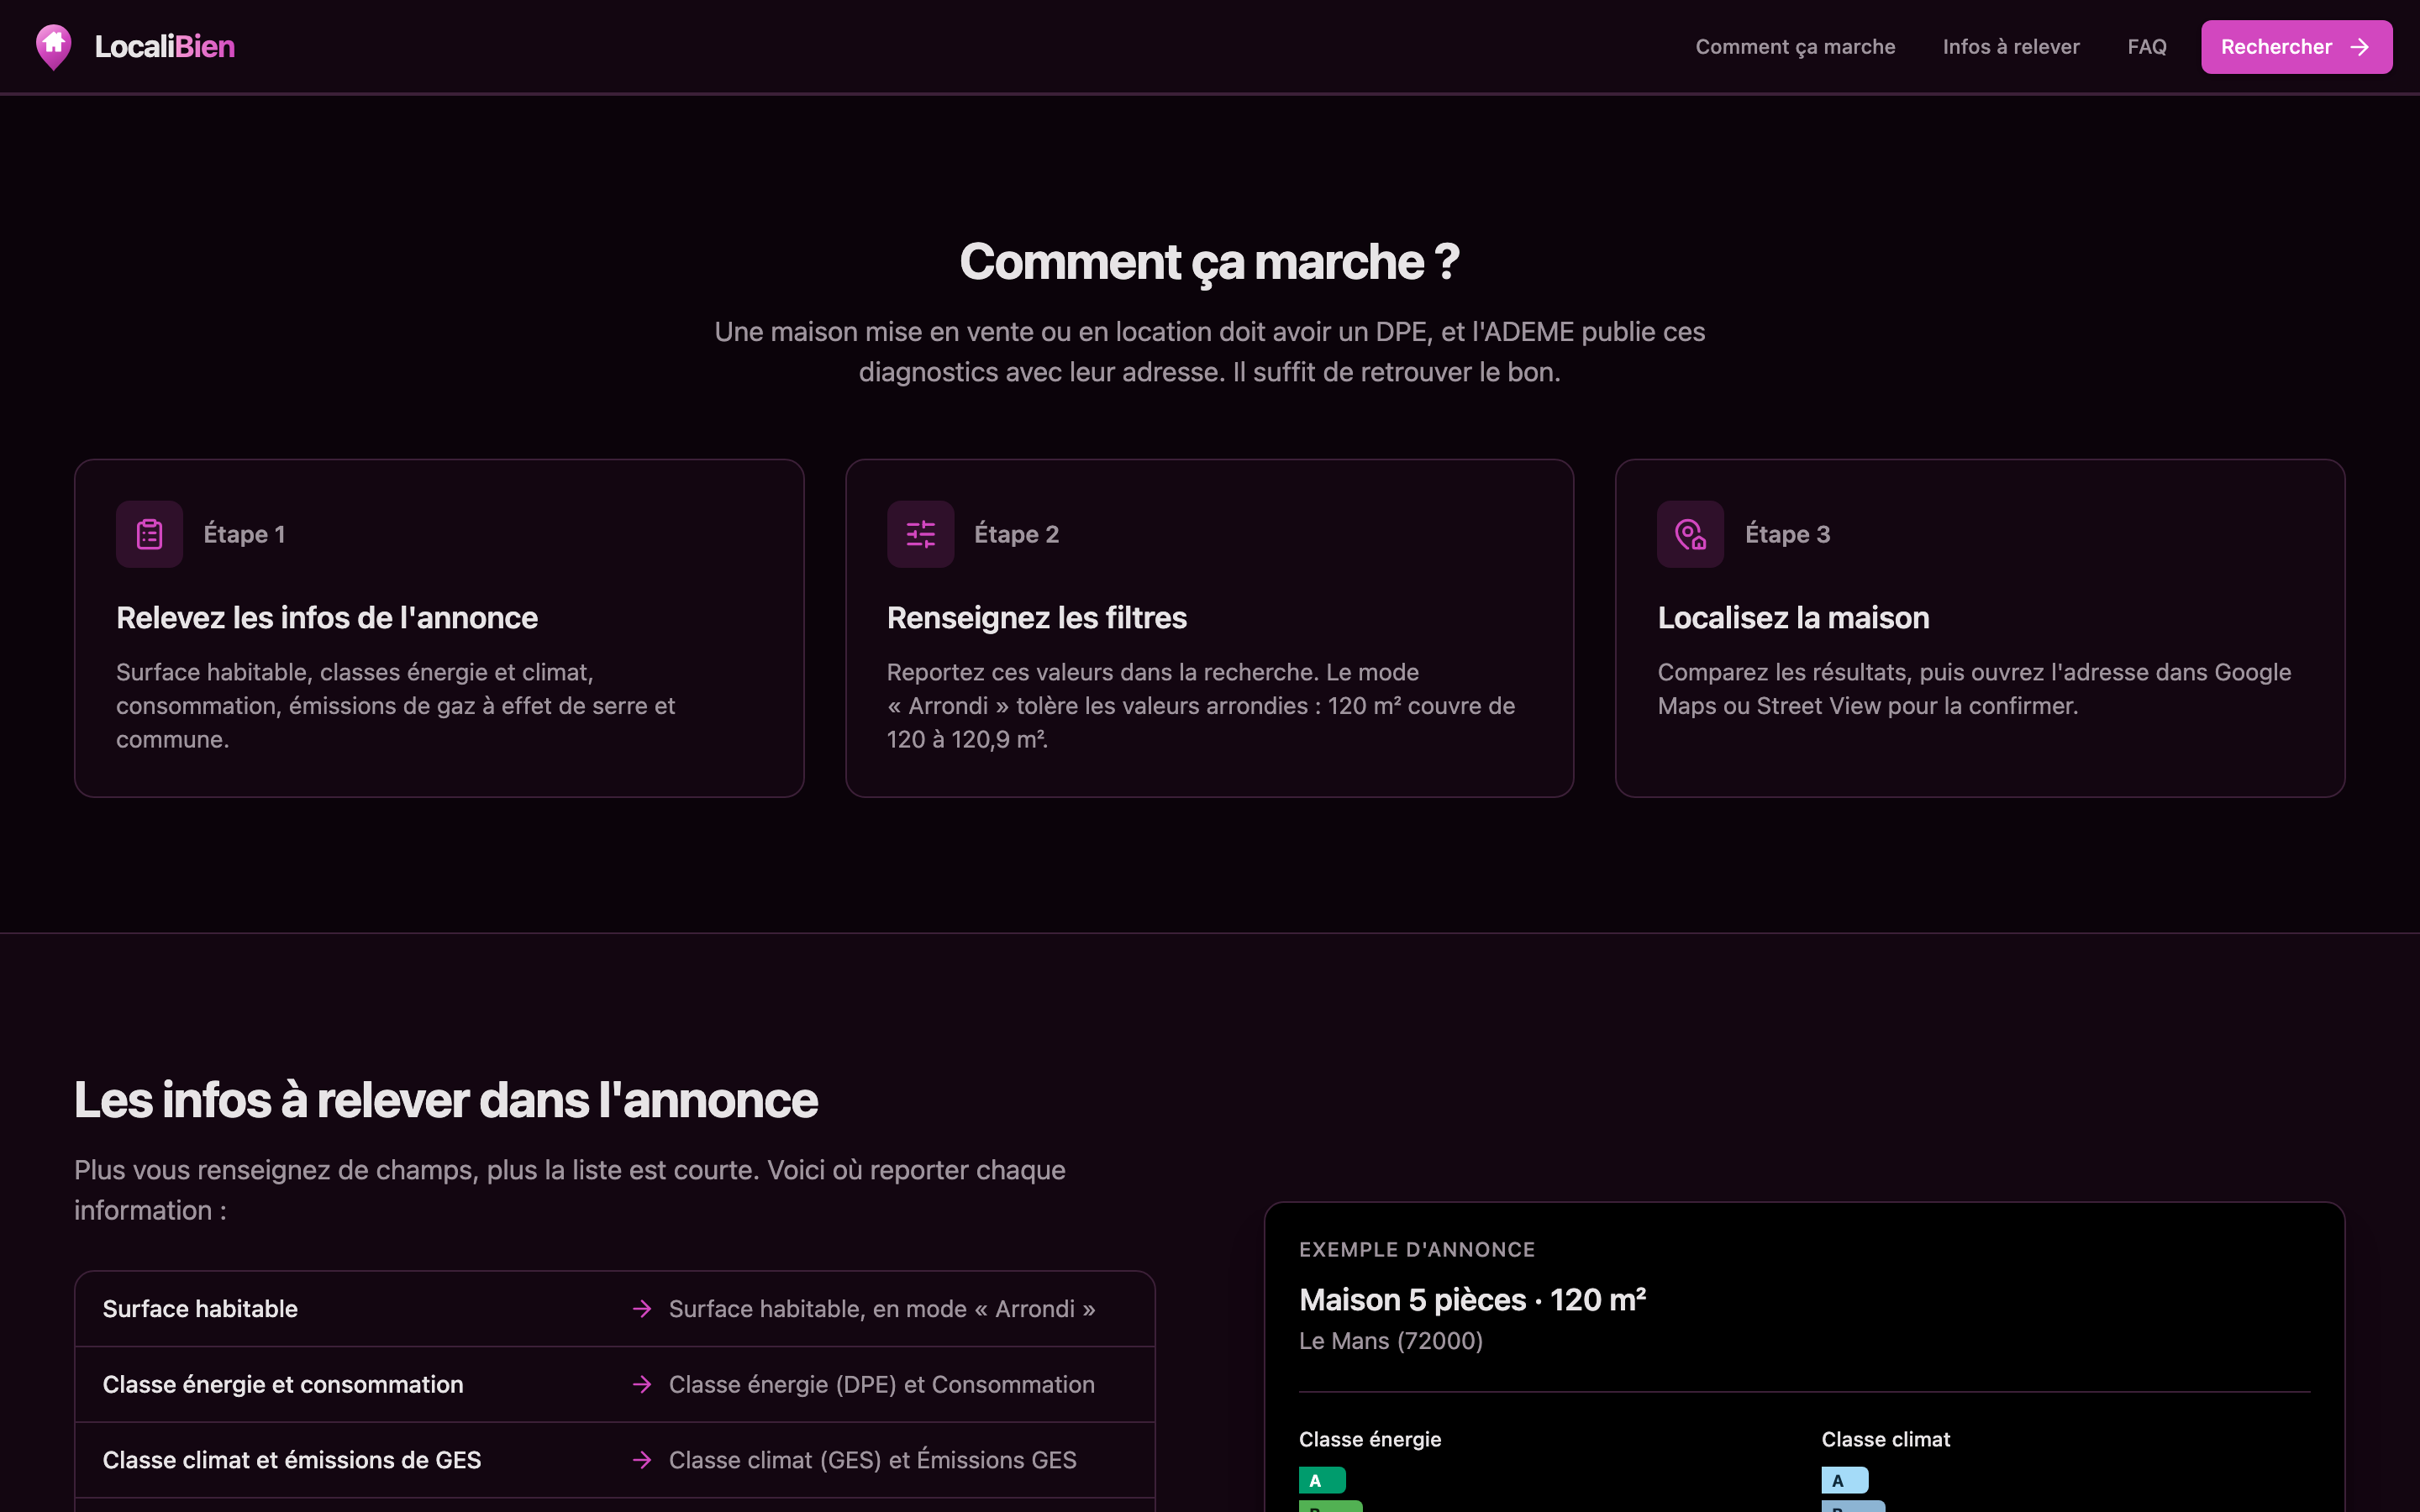2420x1512 pixels.
Task: Click arrow icon in Classe climat et émissions row
Action: point(642,1460)
